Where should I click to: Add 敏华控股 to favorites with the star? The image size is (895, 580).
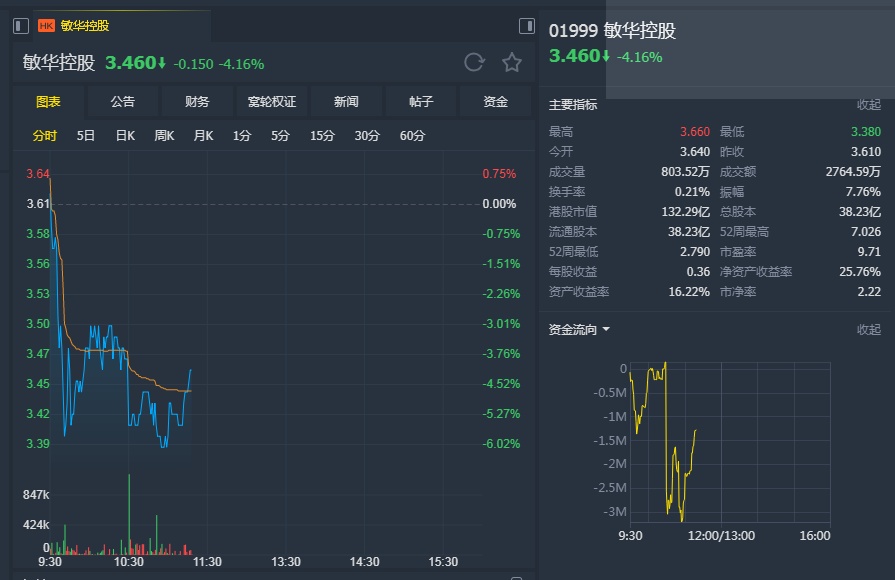click(x=512, y=63)
